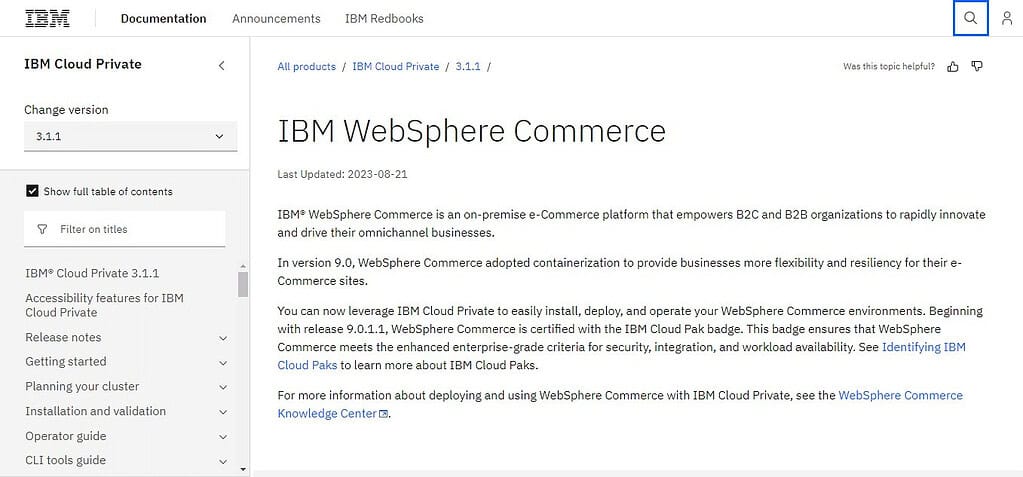Open the Operator guide topic

65,436
